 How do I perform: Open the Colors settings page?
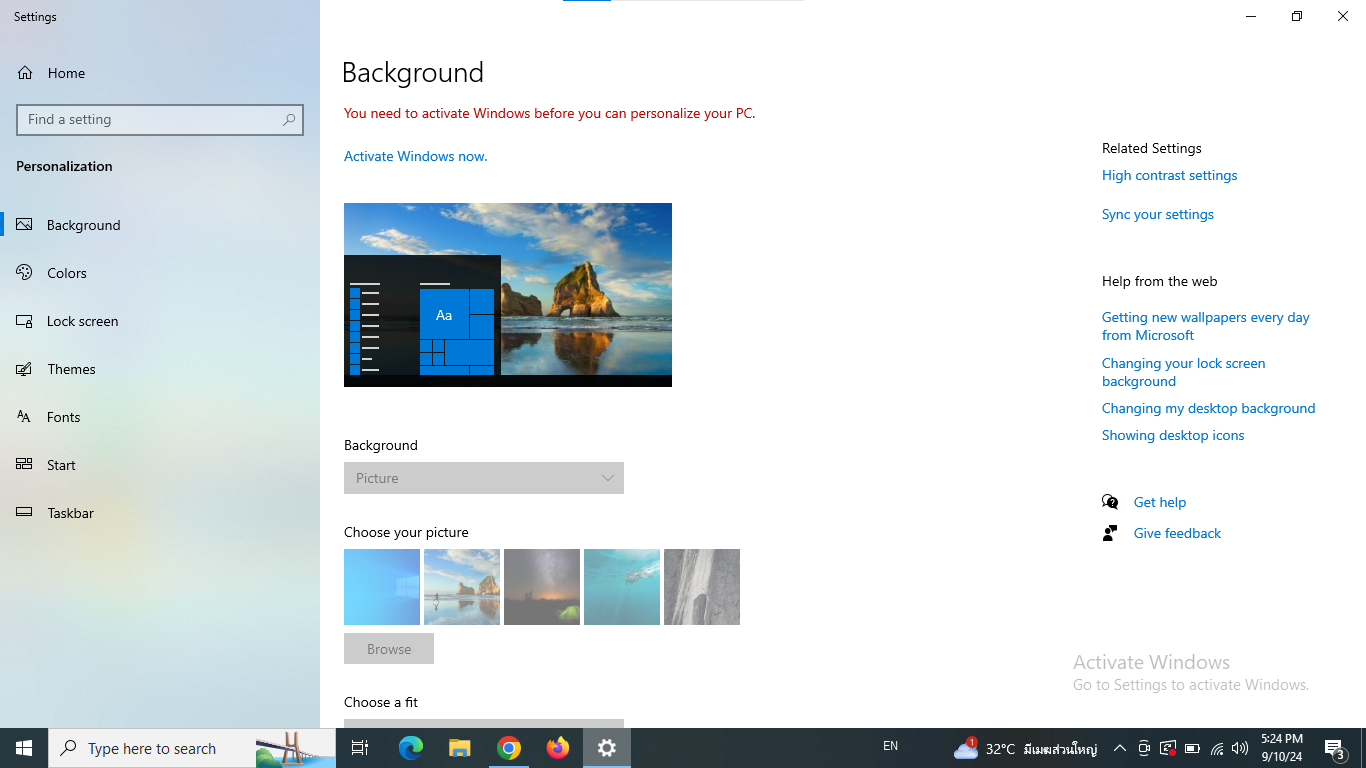coord(160,273)
